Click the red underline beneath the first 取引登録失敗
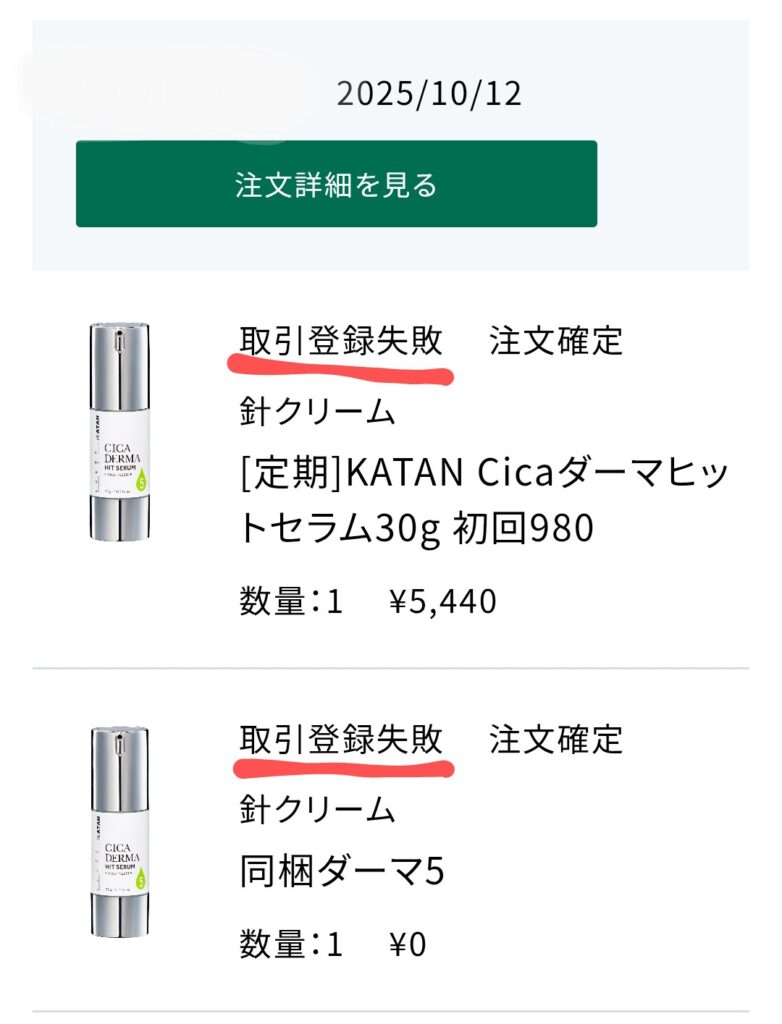This screenshot has height=1024, width=782. click(x=340, y=371)
